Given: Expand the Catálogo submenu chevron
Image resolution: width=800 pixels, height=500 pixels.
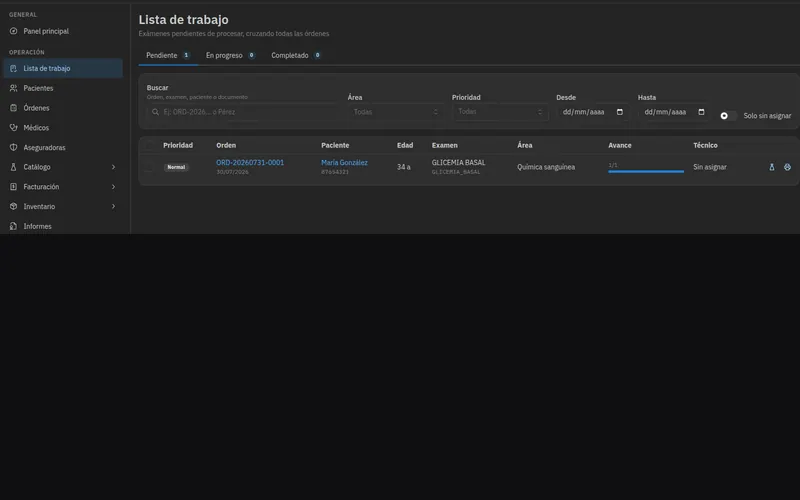Looking at the screenshot, I should pyautogui.click(x=113, y=167).
